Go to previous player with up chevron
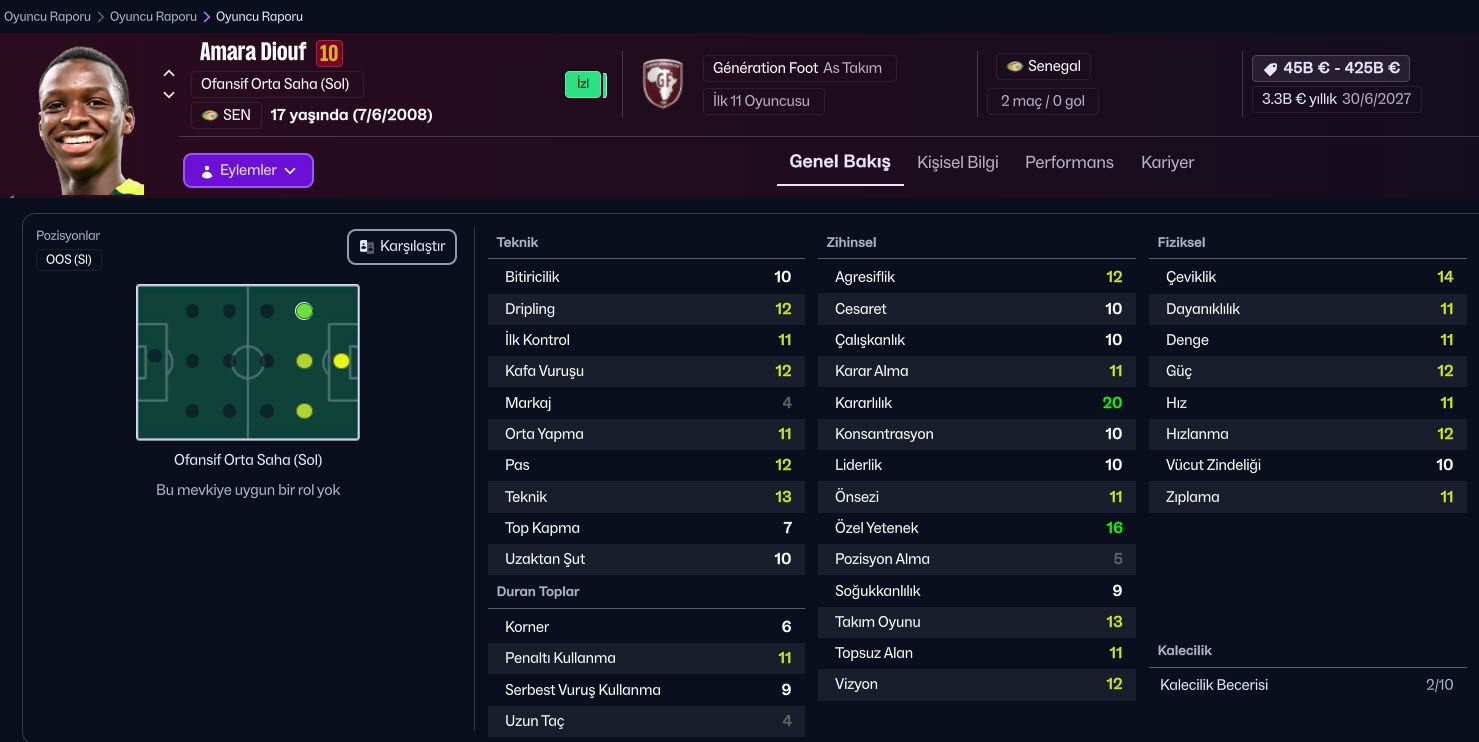Image resolution: width=1479 pixels, height=742 pixels. [169, 73]
